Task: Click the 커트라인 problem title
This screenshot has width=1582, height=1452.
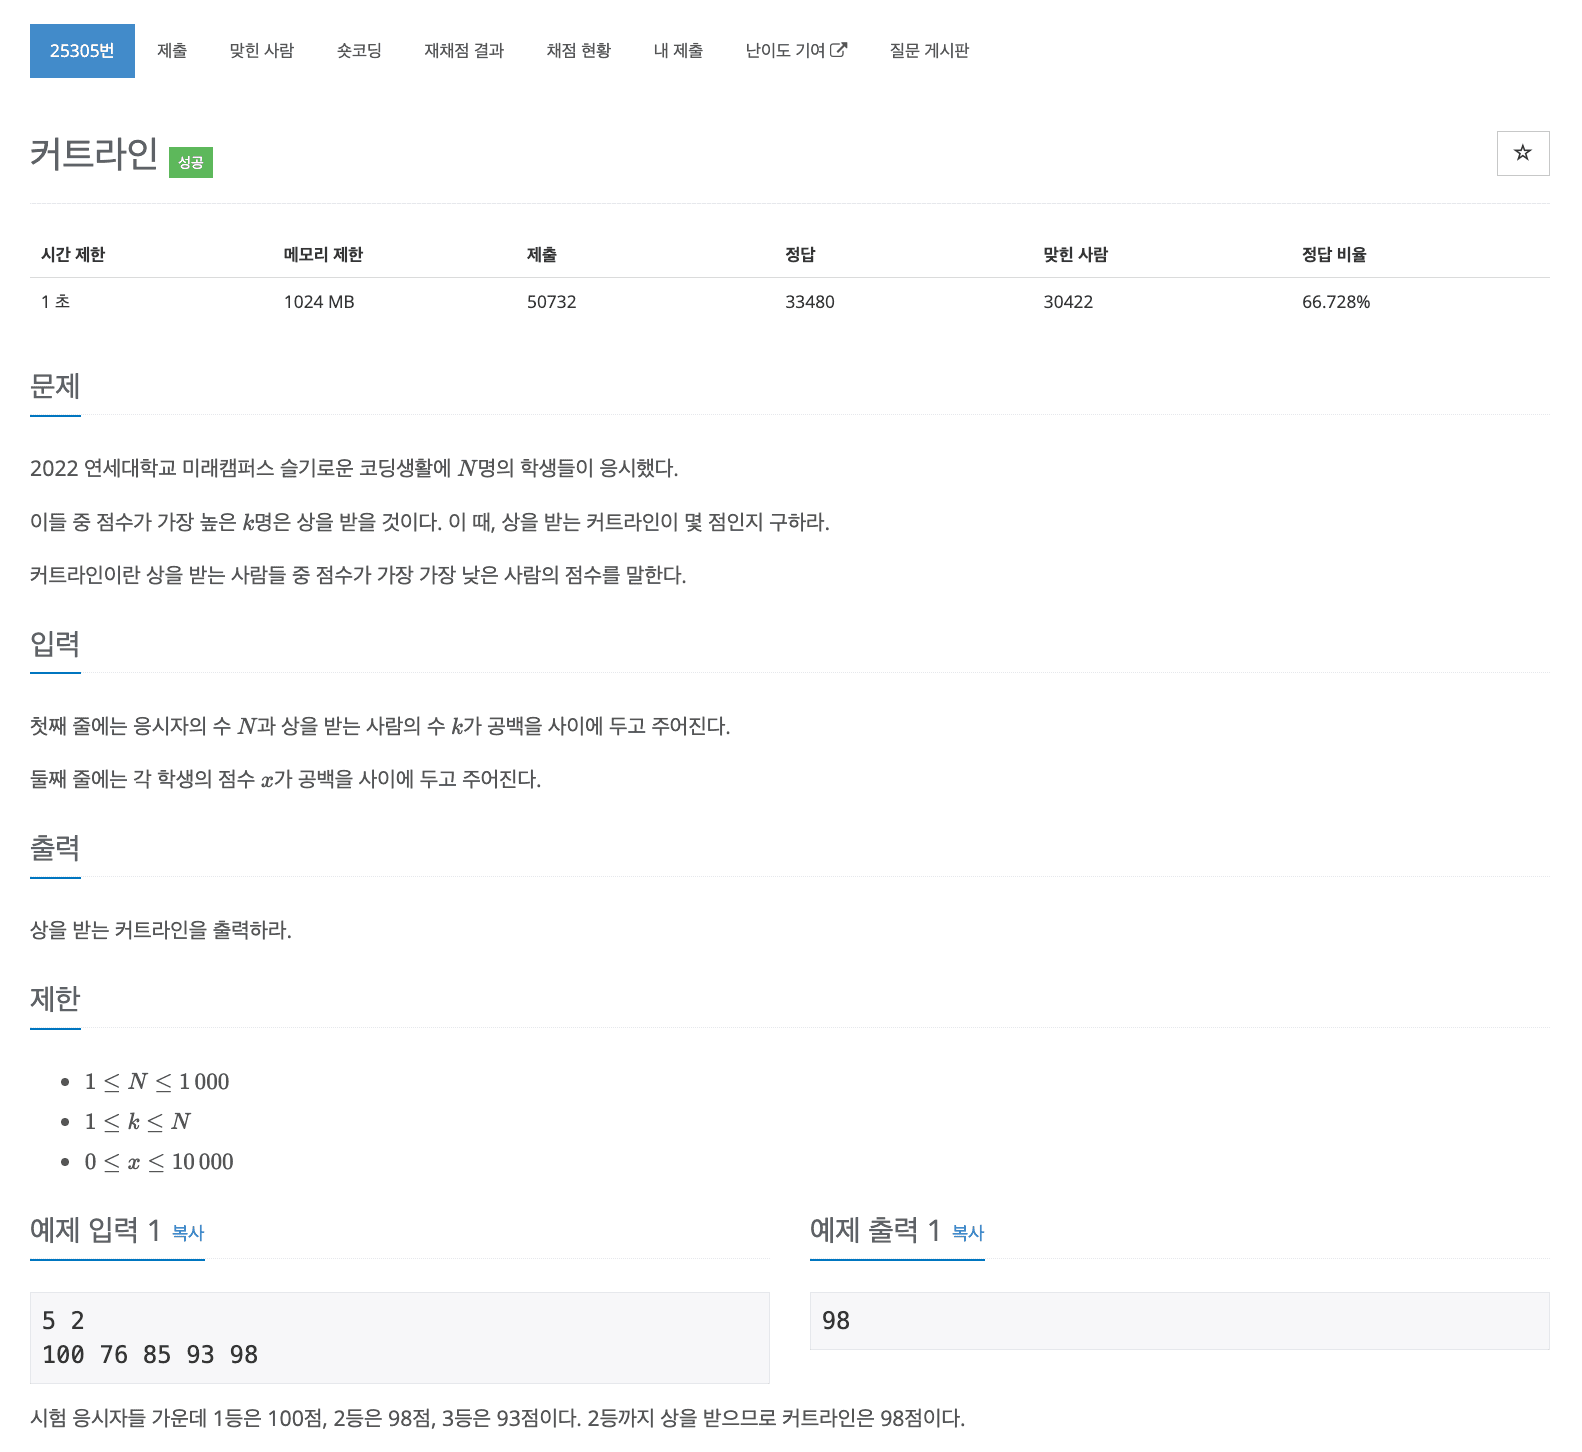Action: tap(94, 154)
